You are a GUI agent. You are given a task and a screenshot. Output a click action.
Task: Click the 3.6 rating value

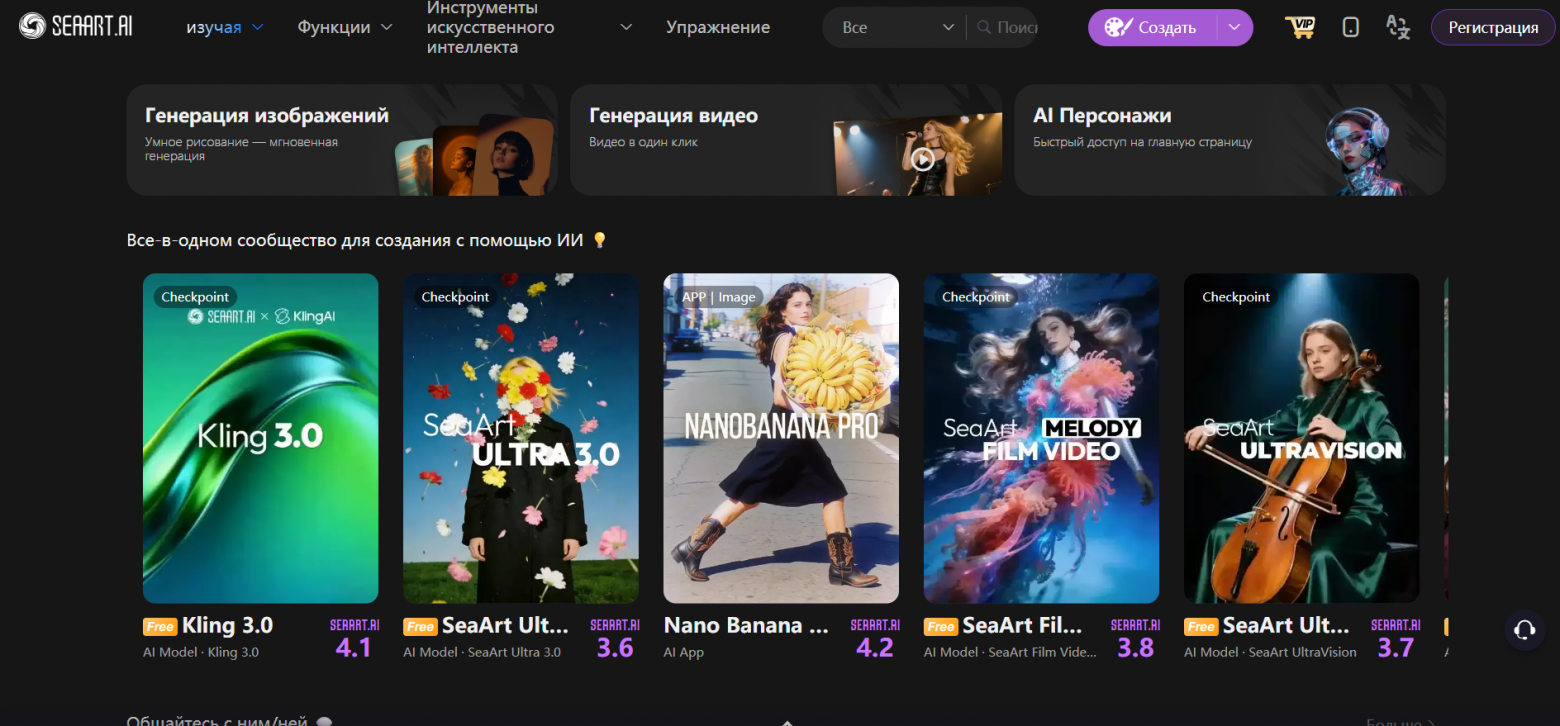point(615,647)
